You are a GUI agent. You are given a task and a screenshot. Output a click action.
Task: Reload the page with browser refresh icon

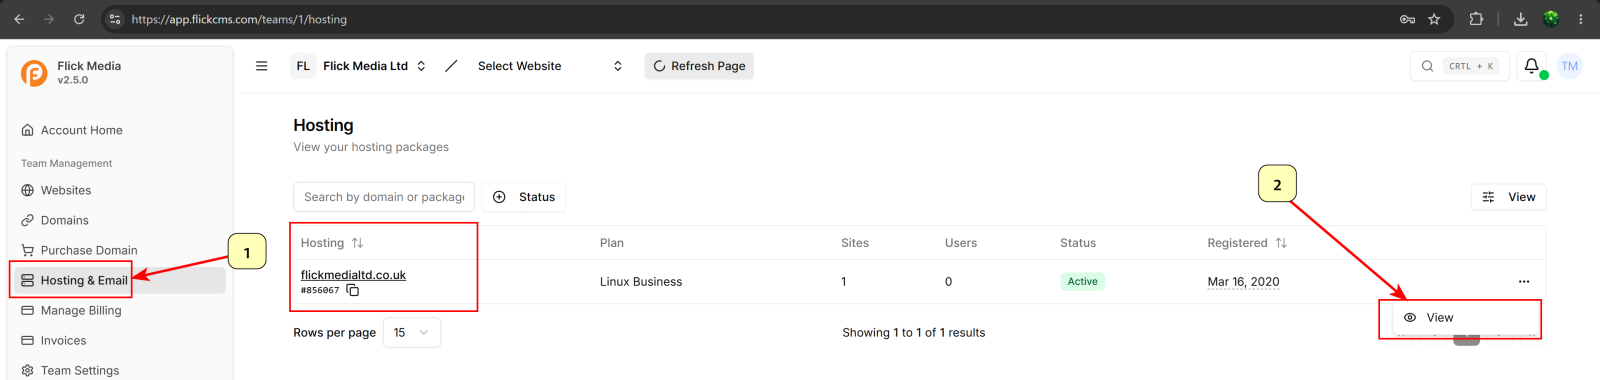[79, 19]
